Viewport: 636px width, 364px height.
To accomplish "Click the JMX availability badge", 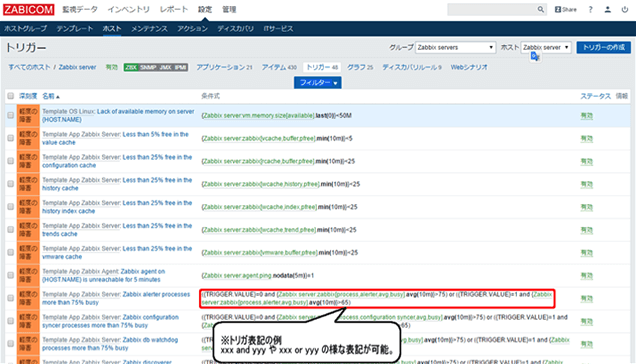I will pos(165,67).
